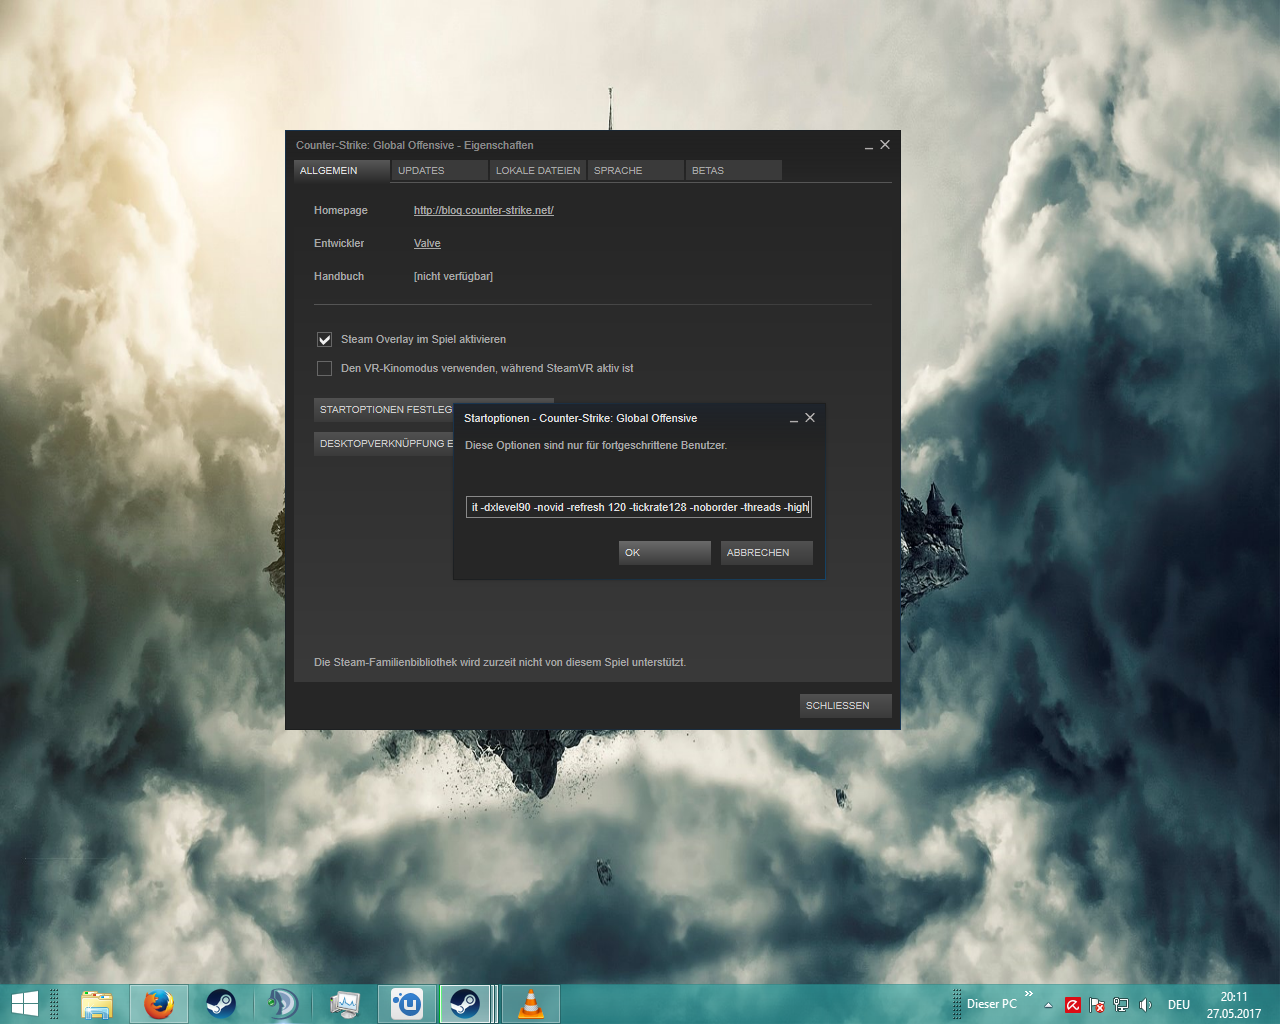The image size is (1280, 1024).
Task: Click the Steam taskbar icon beside Firefox
Action: click(x=221, y=1004)
